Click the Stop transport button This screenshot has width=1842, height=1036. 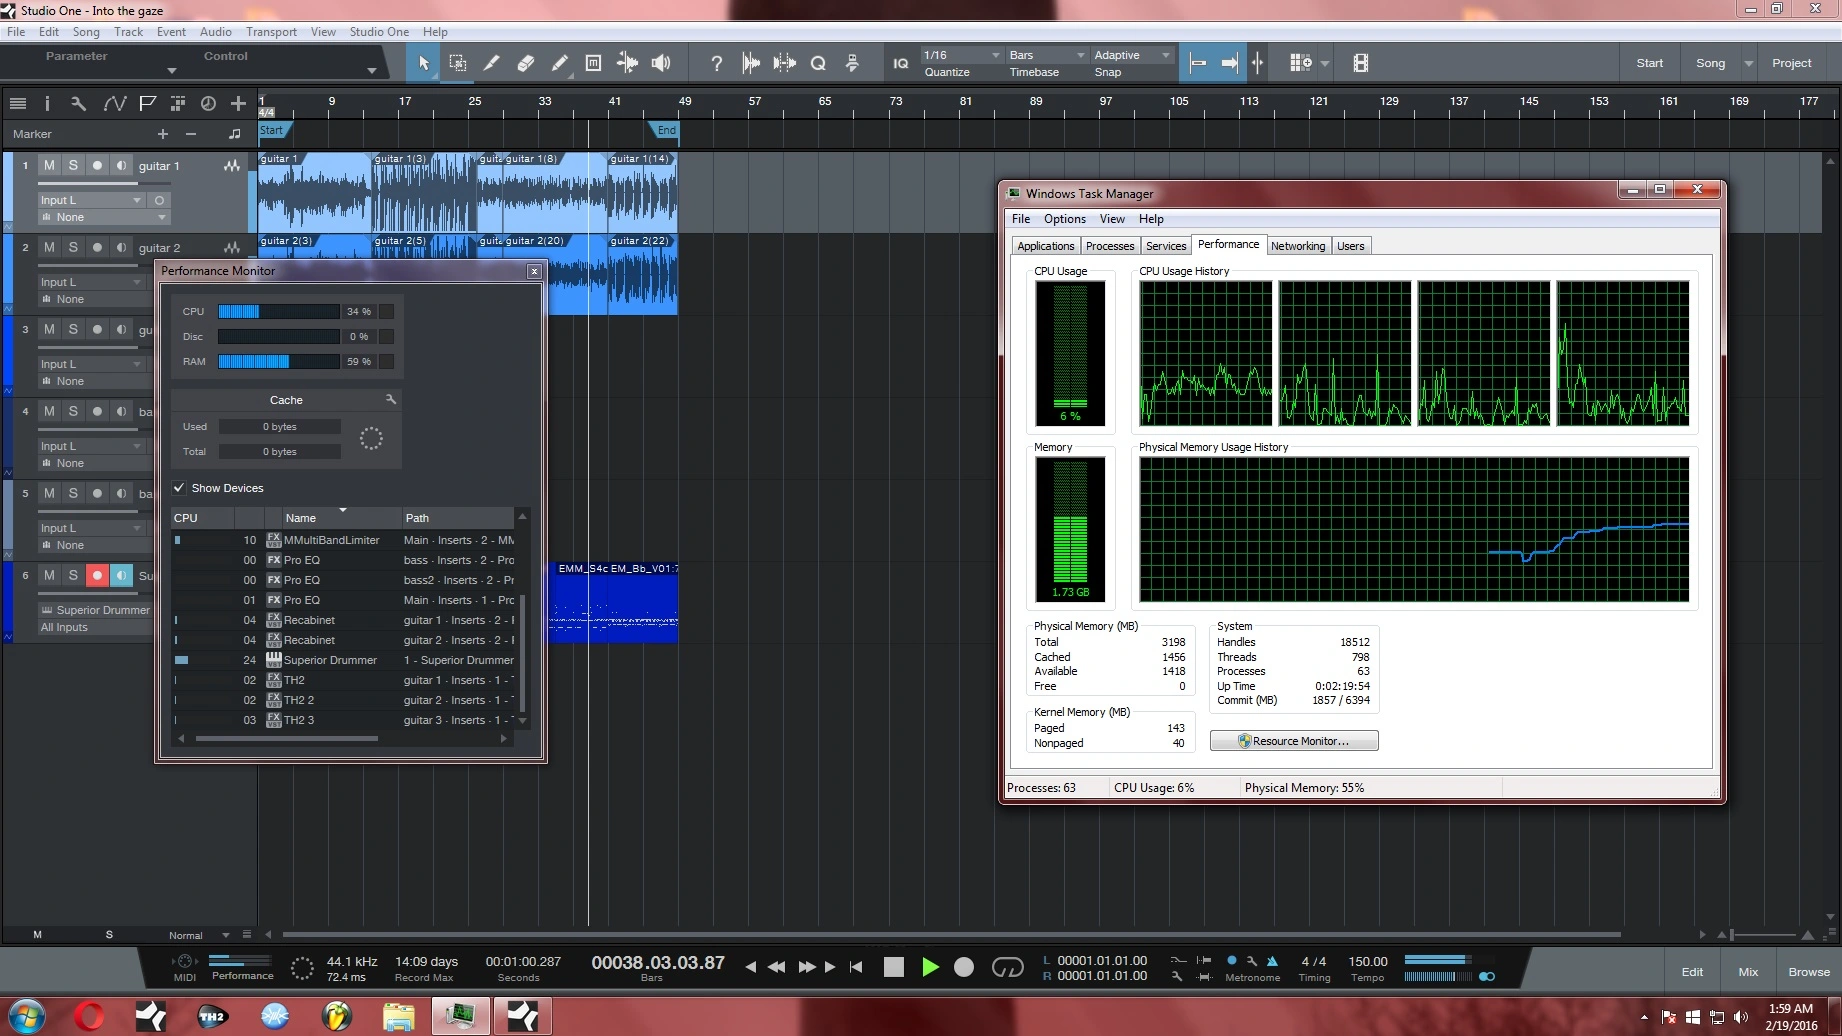[x=894, y=967]
